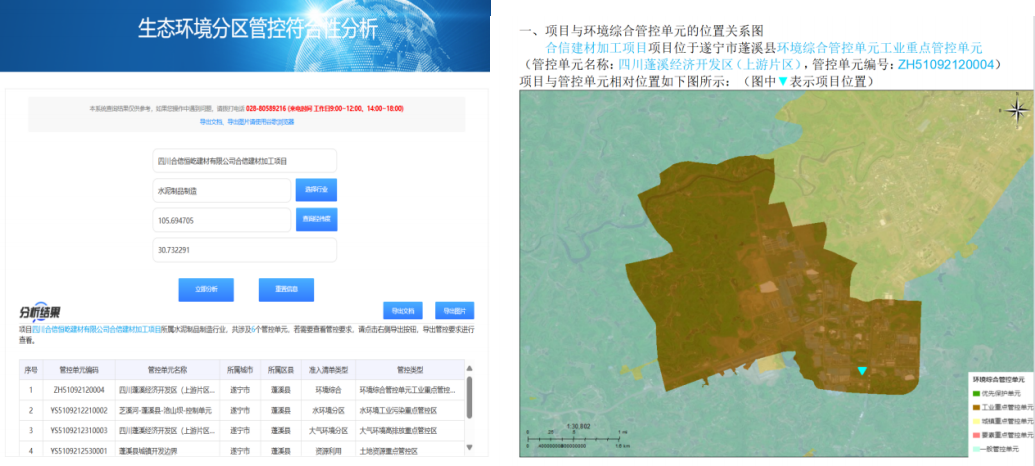
Task: Click the north arrow compass on the map
Action: coord(1017,108)
